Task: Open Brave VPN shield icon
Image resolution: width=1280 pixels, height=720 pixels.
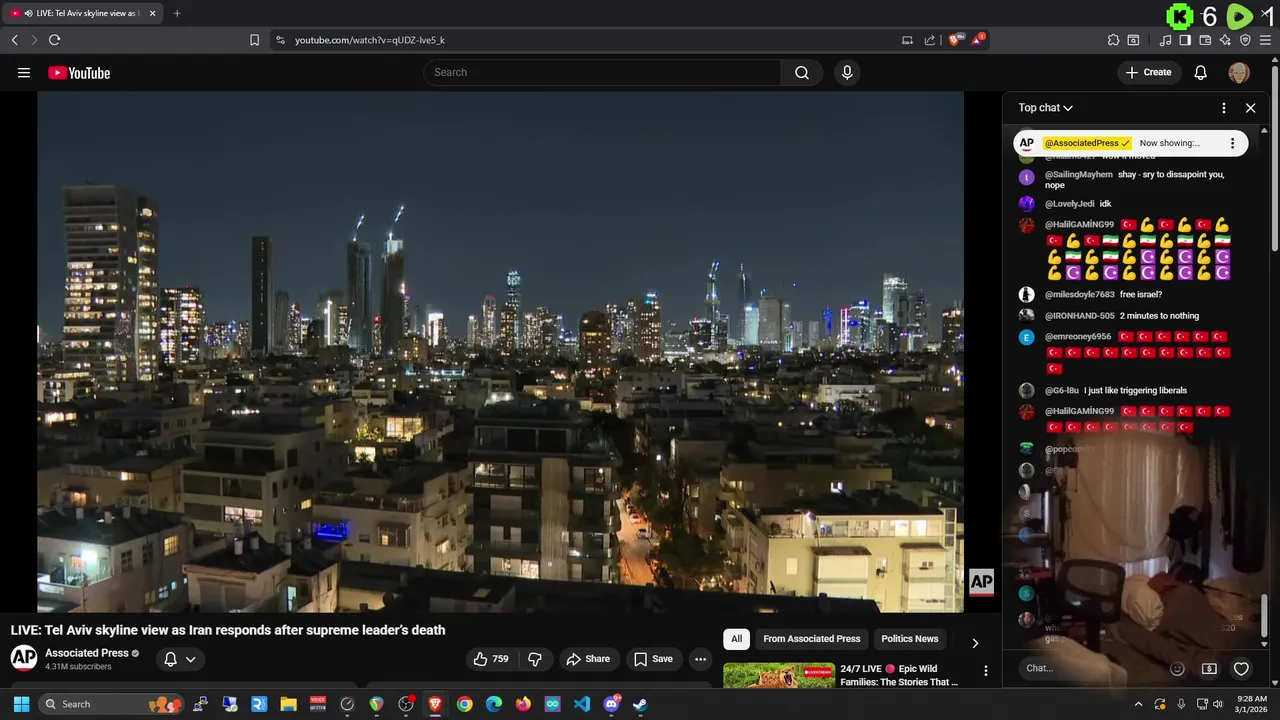Action: (1245, 40)
